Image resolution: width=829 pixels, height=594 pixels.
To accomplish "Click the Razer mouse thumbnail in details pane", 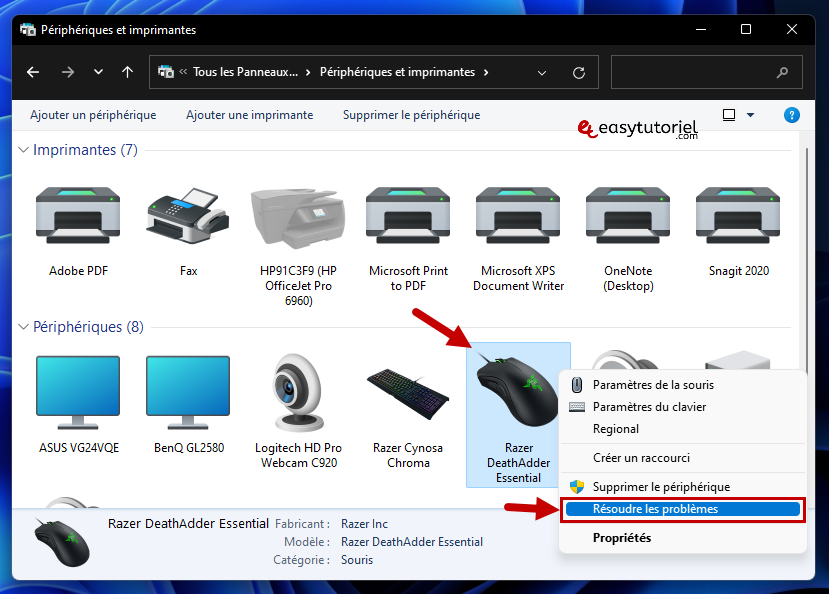I will pos(62,542).
